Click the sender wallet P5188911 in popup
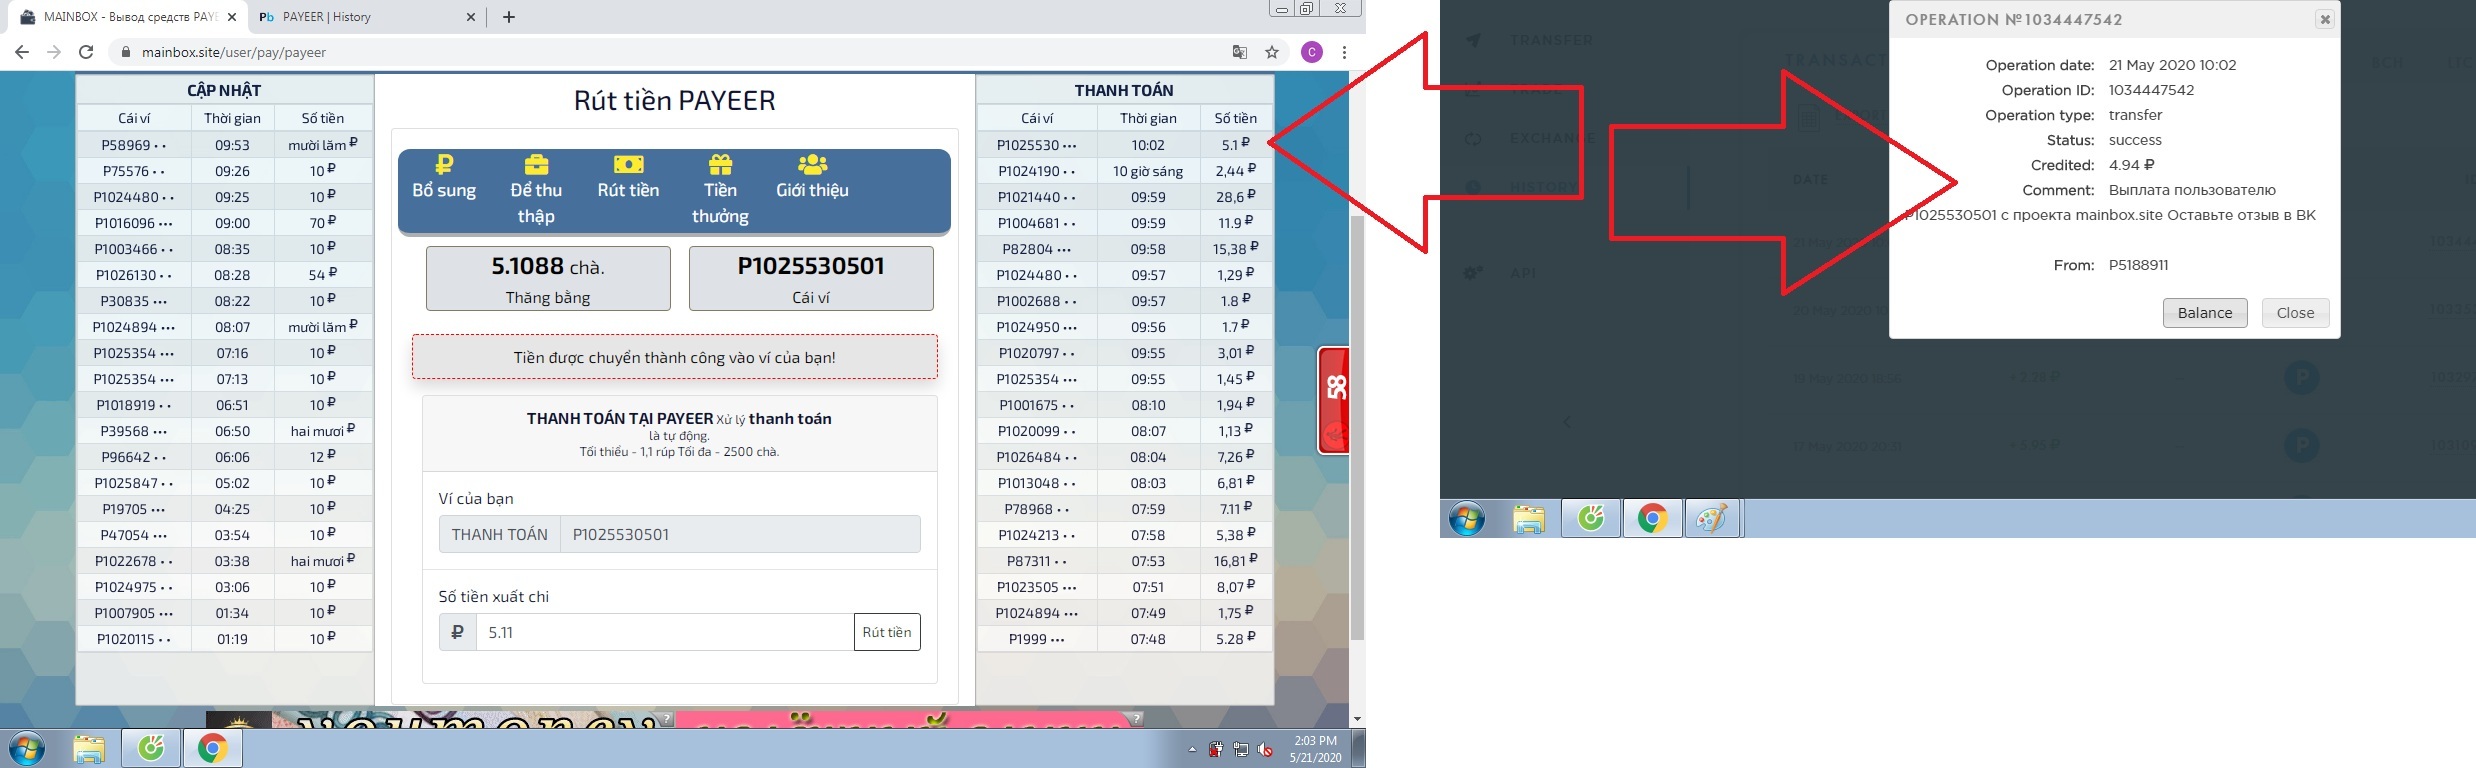 2138,265
